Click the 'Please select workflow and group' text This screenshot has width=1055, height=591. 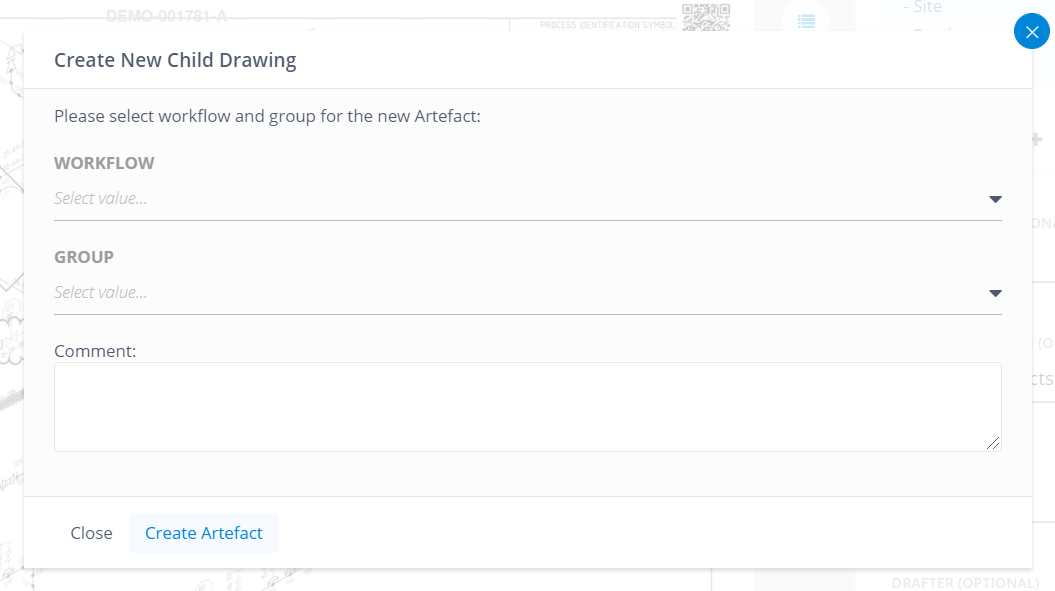(267, 116)
